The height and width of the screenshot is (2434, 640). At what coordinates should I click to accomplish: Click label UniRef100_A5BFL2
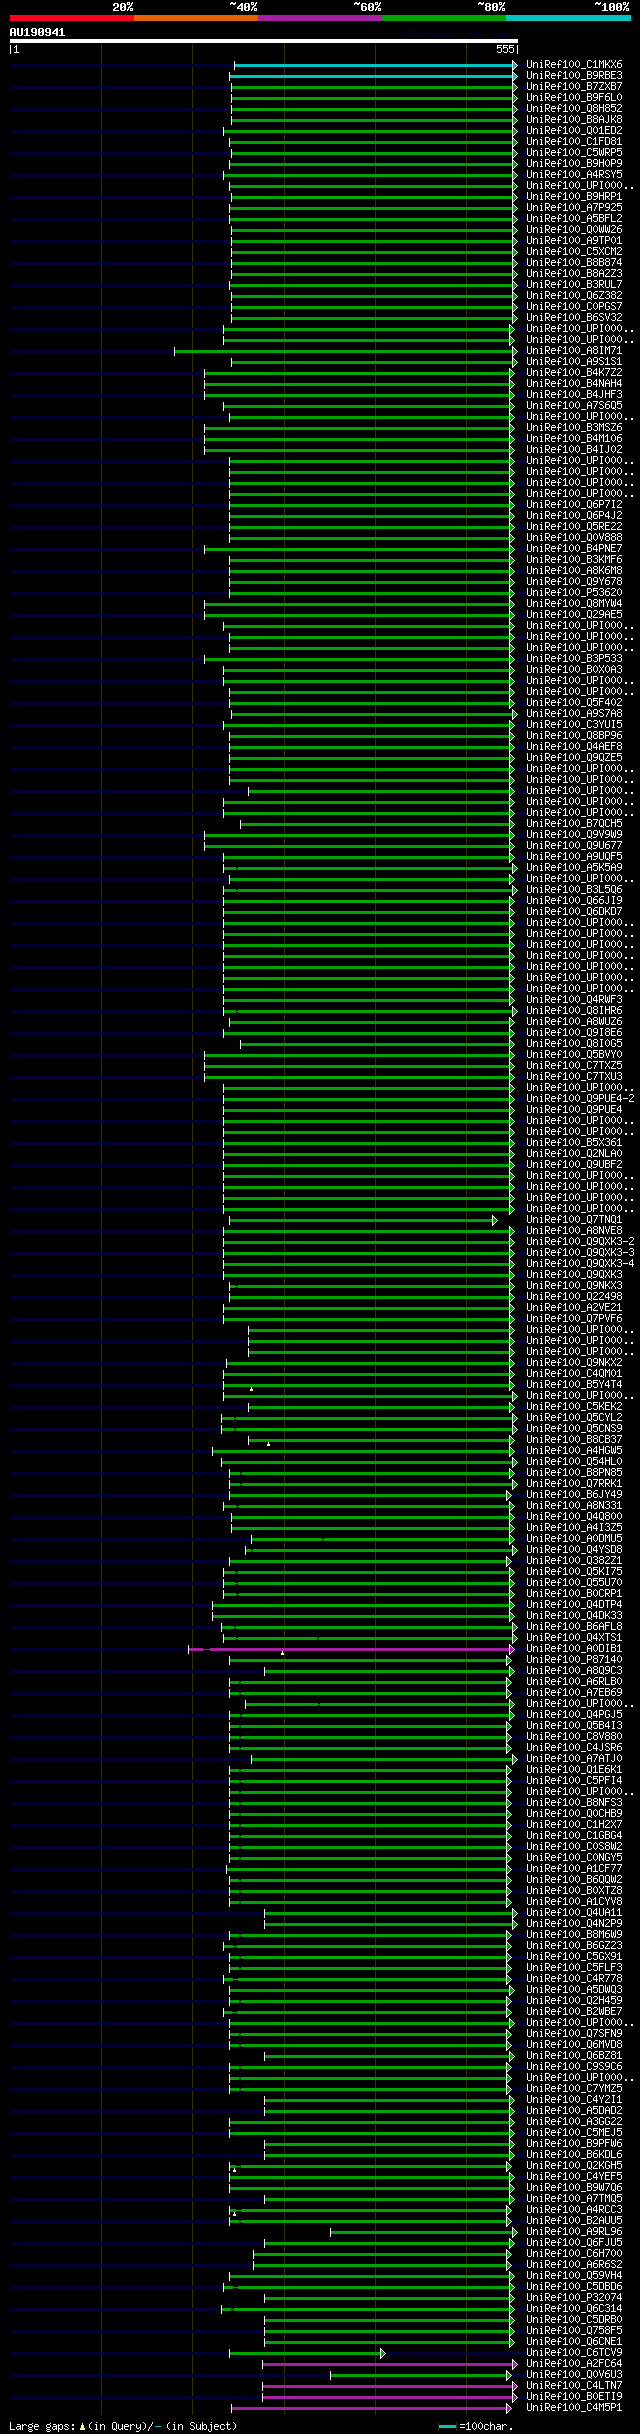[x=574, y=219]
